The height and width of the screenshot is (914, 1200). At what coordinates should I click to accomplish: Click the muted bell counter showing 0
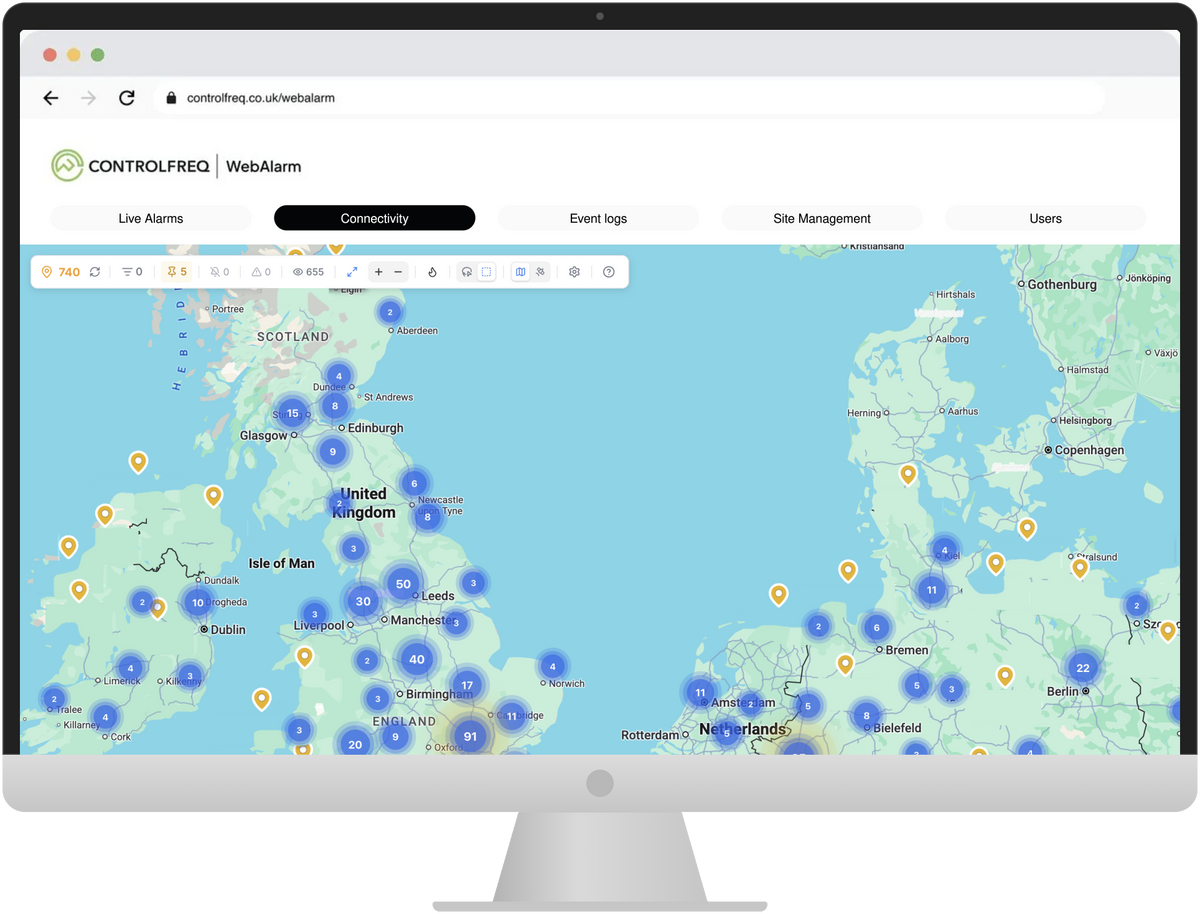click(x=220, y=272)
